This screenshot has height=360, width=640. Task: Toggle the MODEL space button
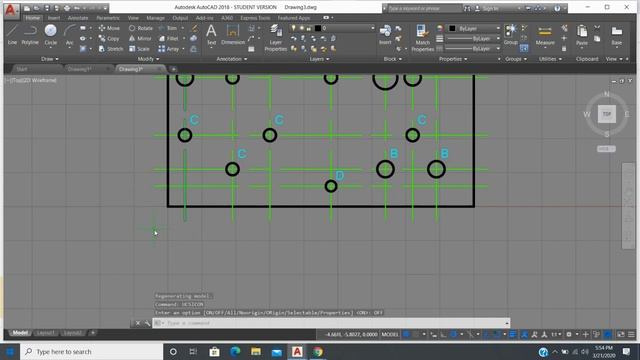(389, 334)
